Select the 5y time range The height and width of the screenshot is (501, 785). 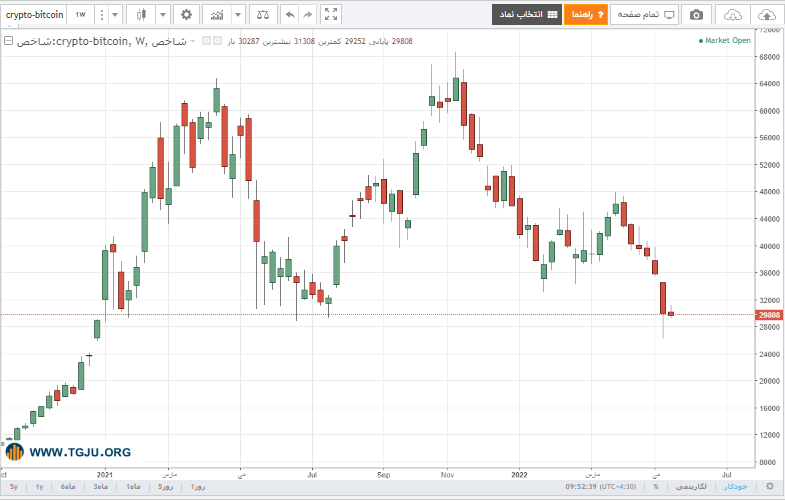14,486
